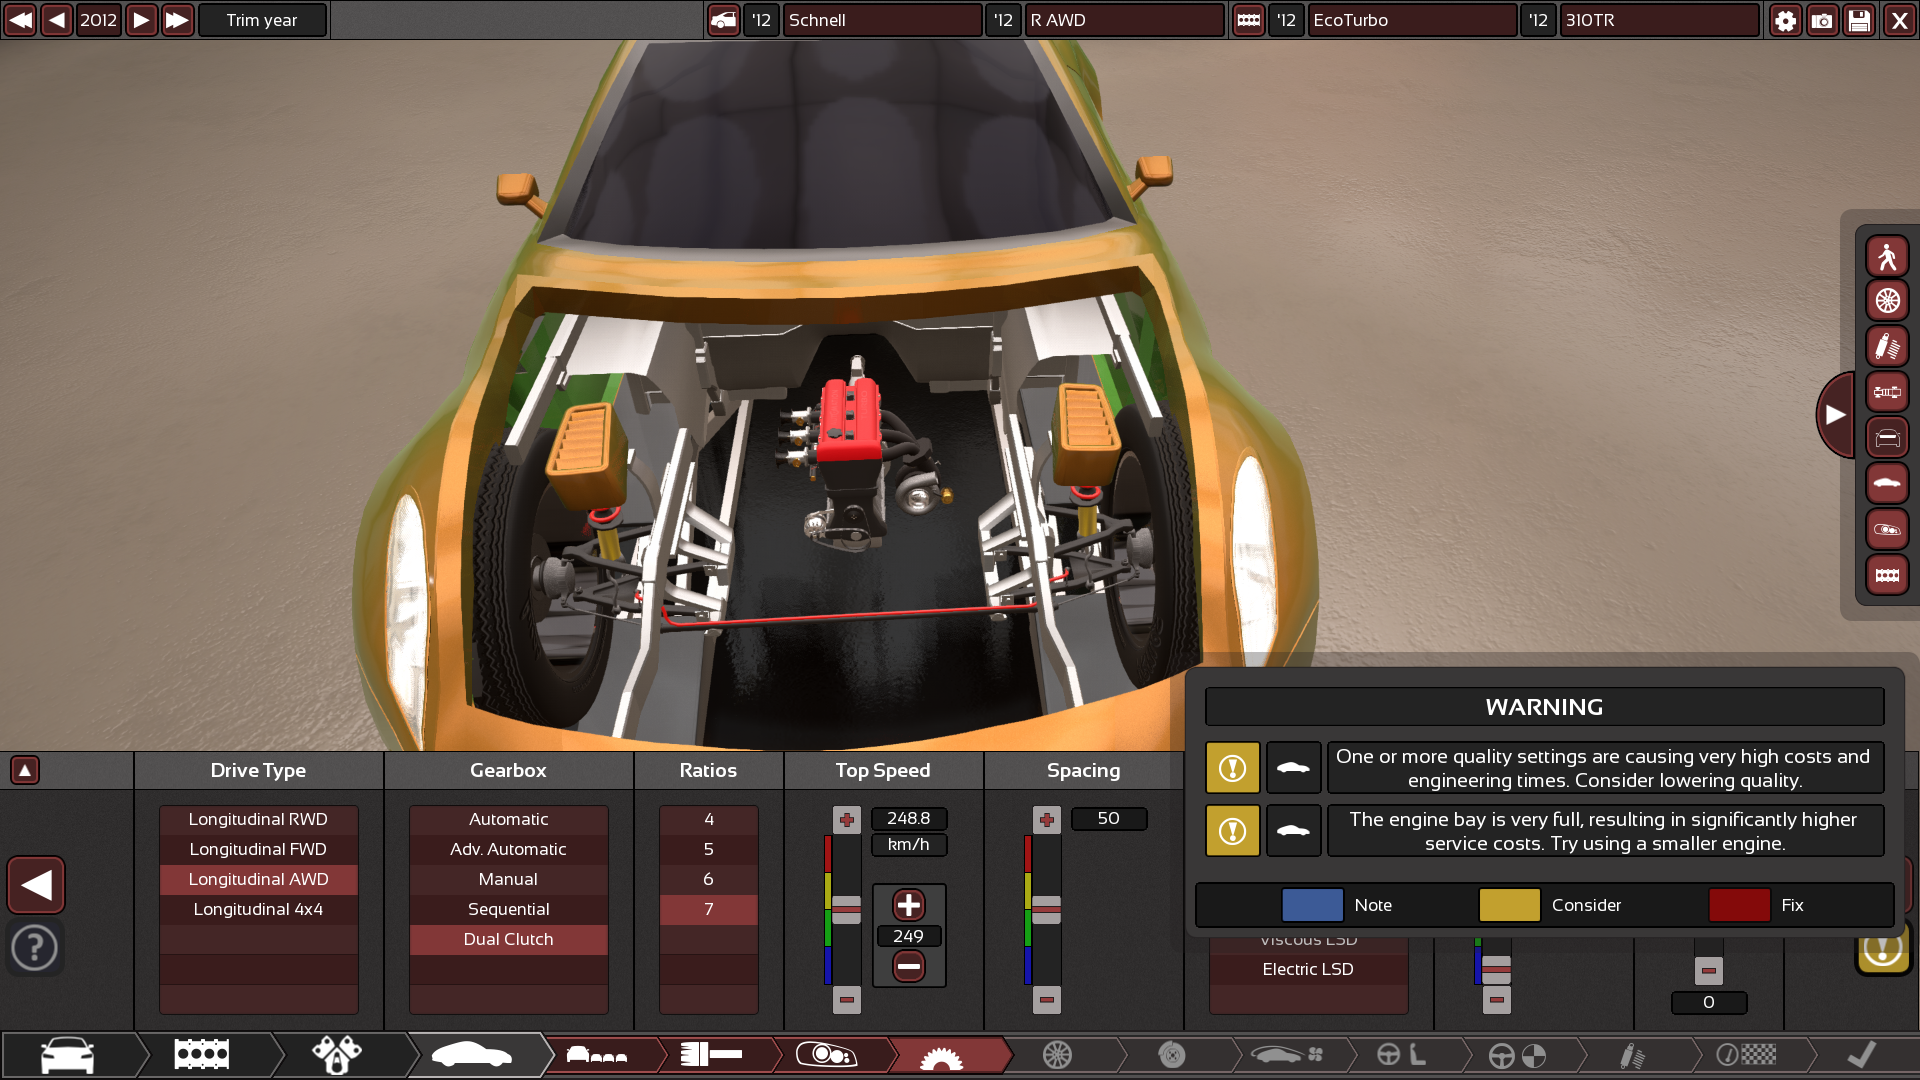Click the save floppy disk icon
Viewport: 1920px width, 1080px height.
click(1859, 20)
